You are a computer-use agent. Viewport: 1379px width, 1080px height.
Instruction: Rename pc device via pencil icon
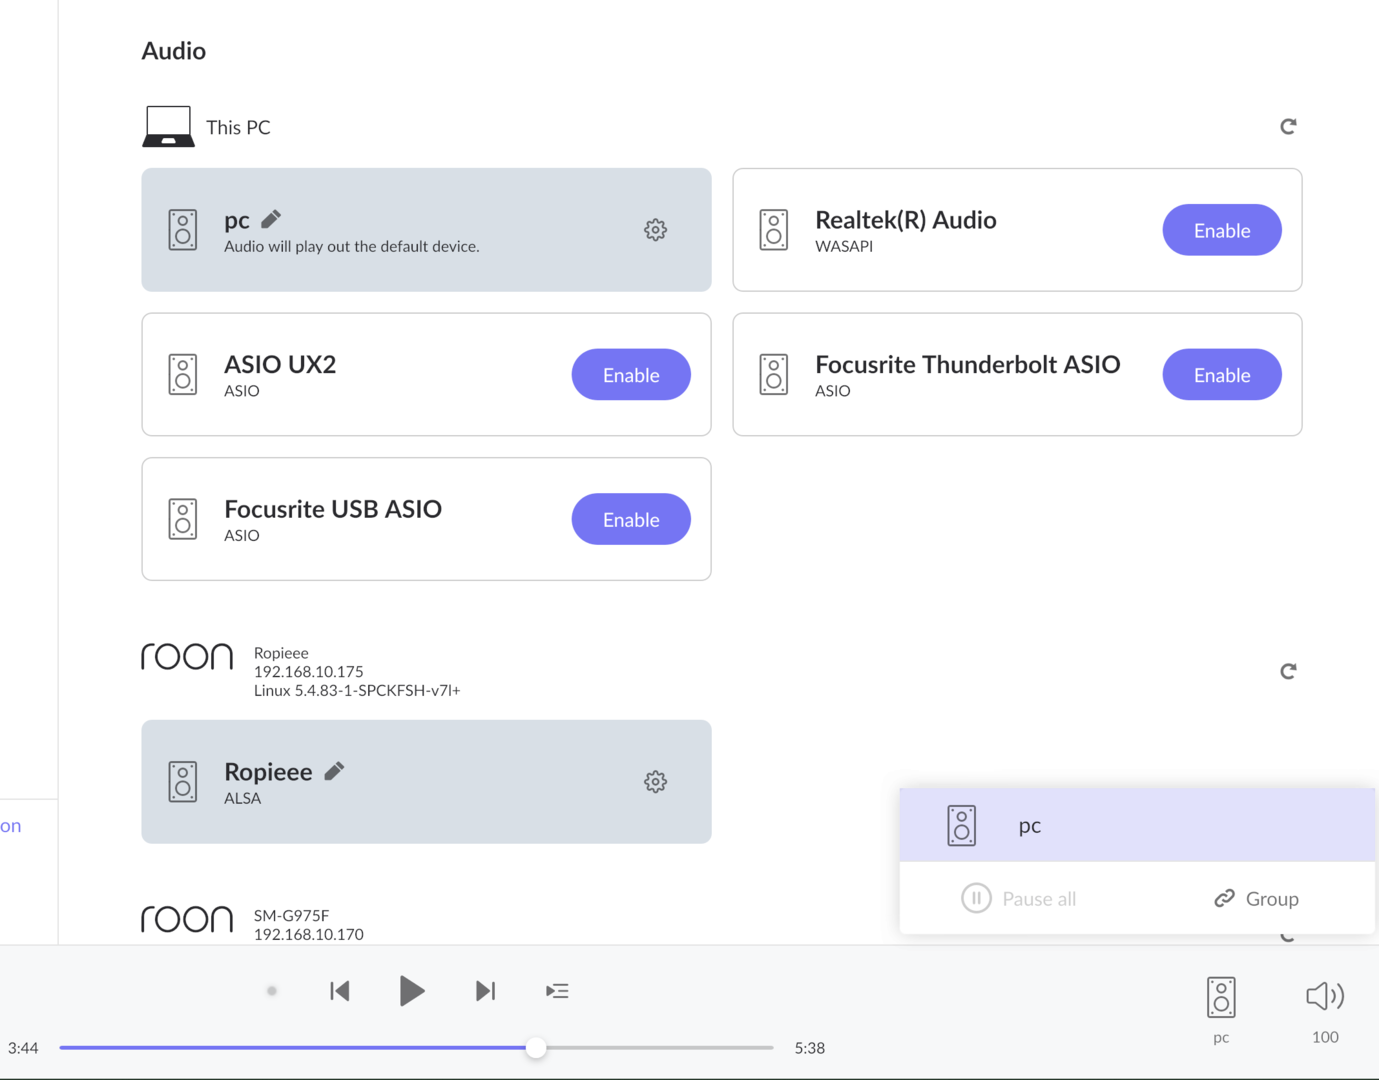click(x=271, y=219)
